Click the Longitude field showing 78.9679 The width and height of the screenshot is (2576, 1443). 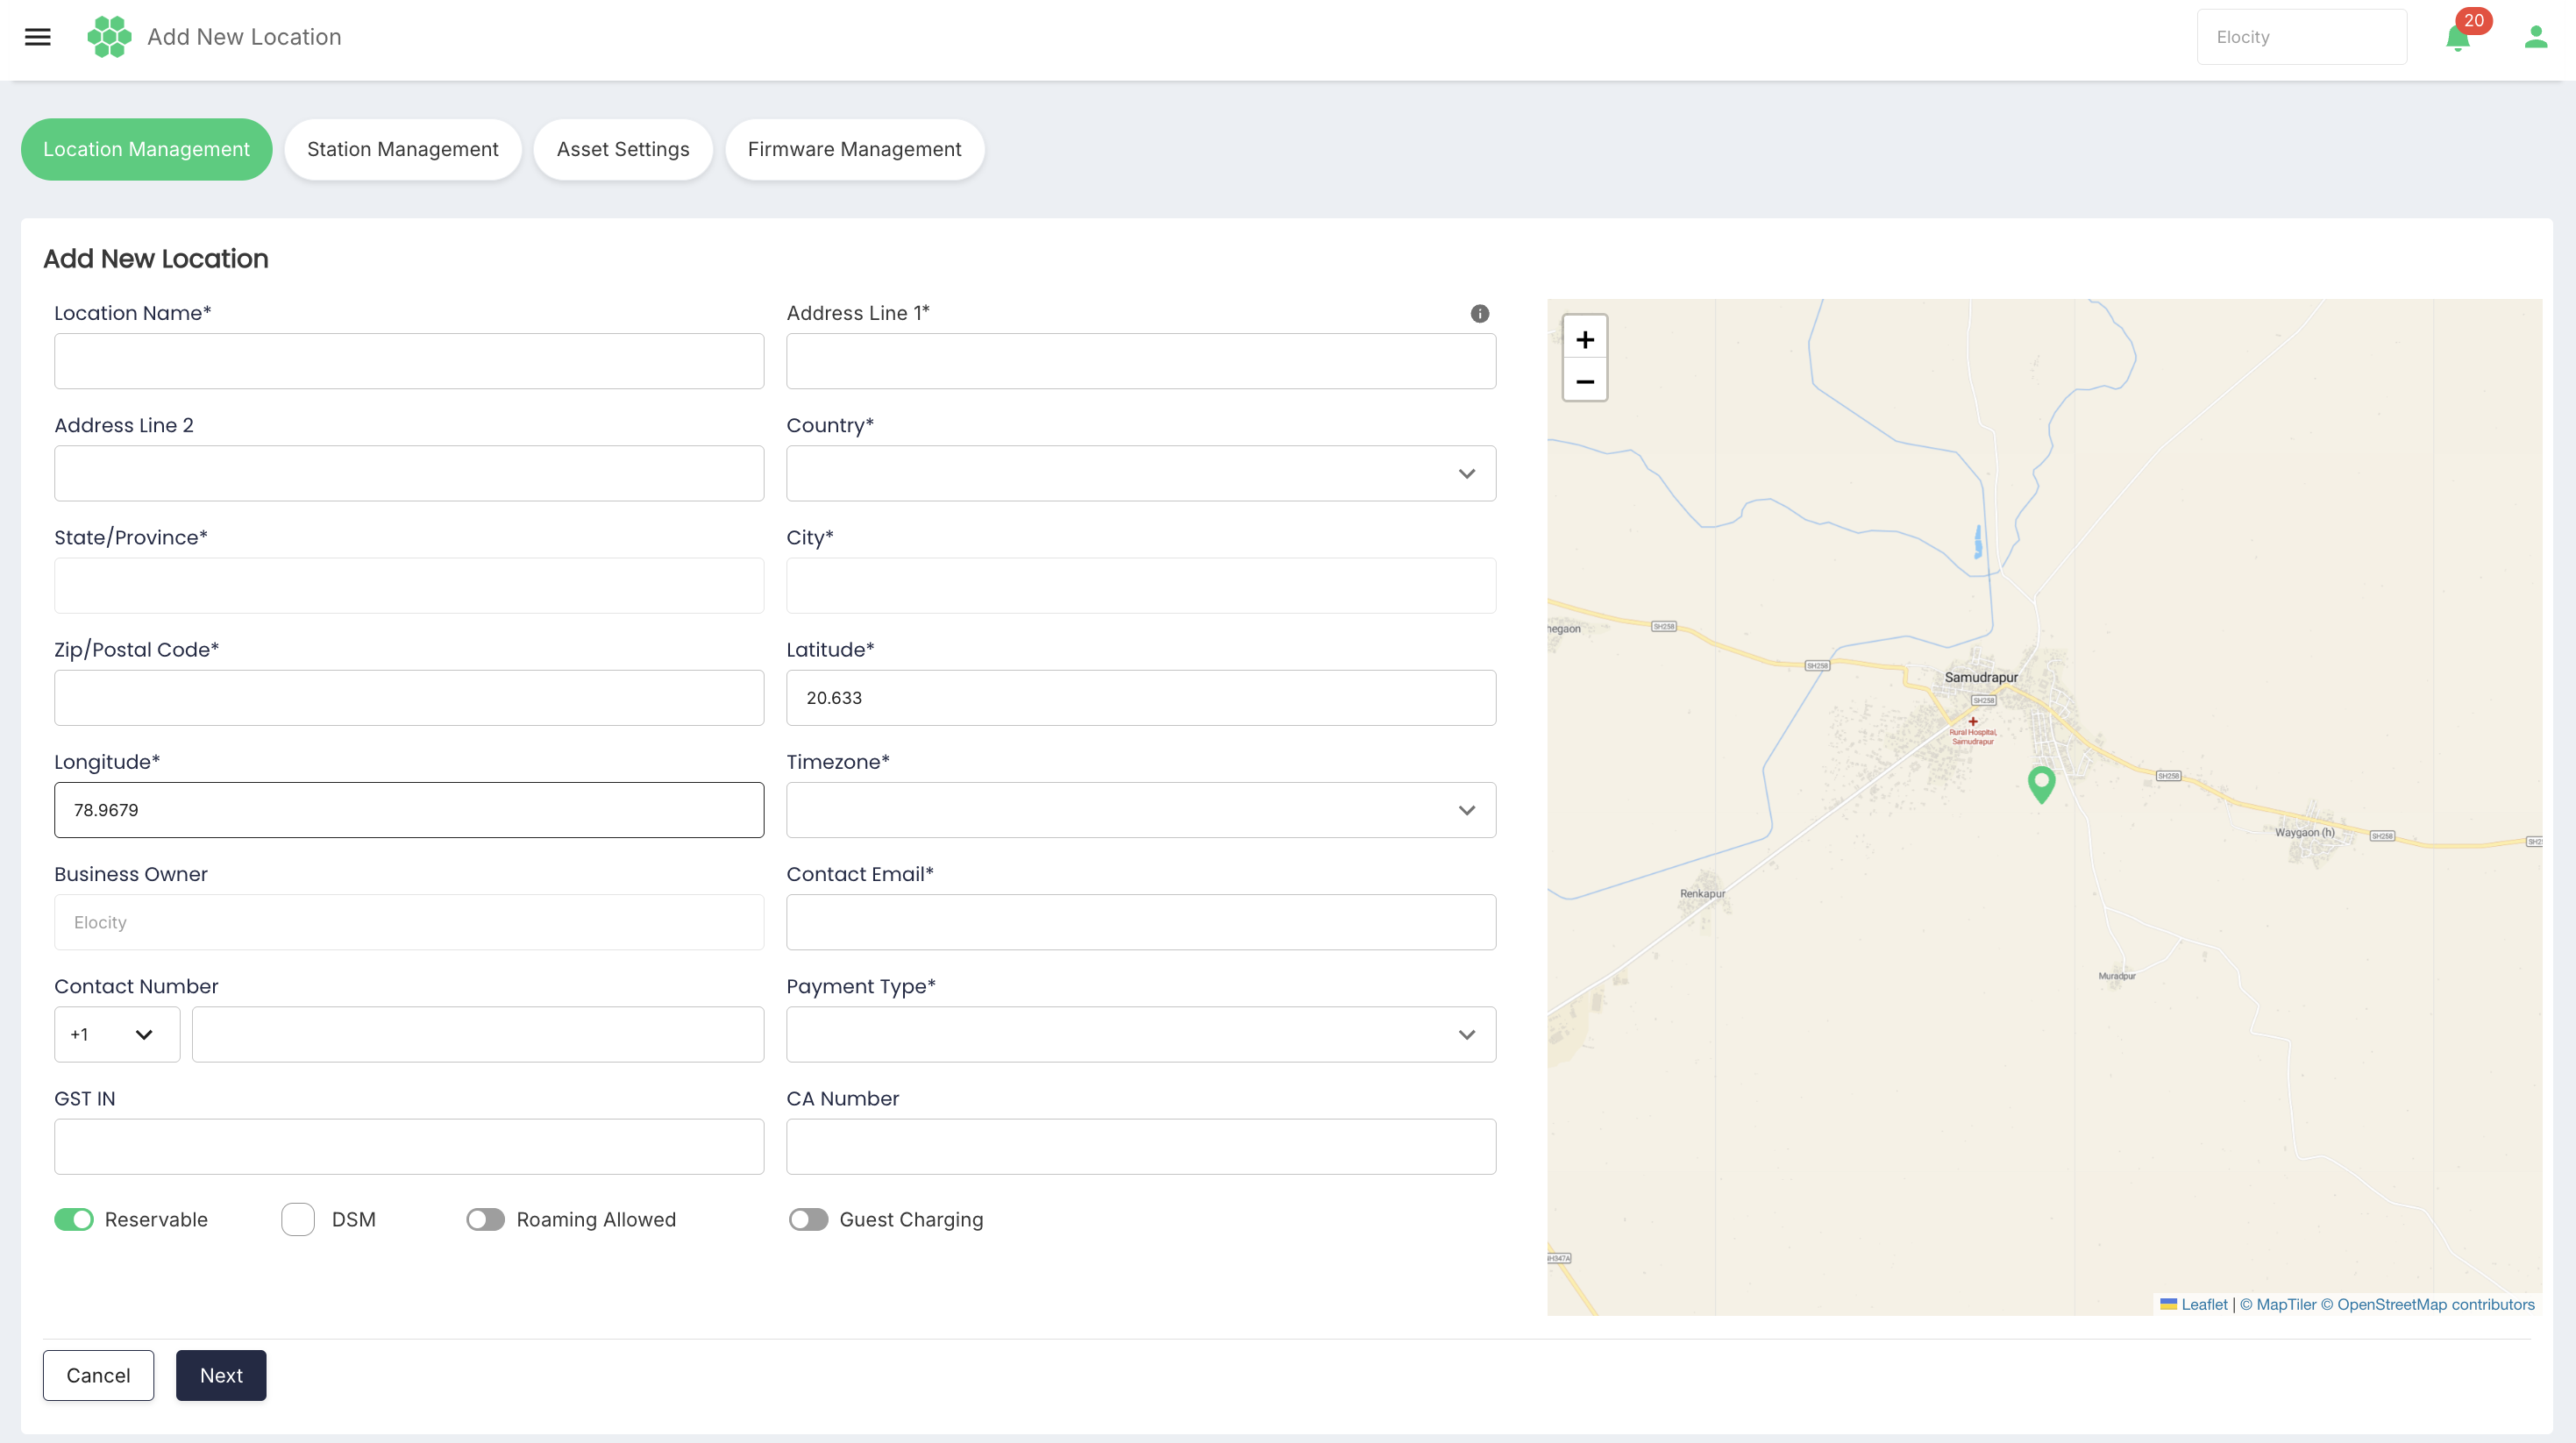[409, 810]
